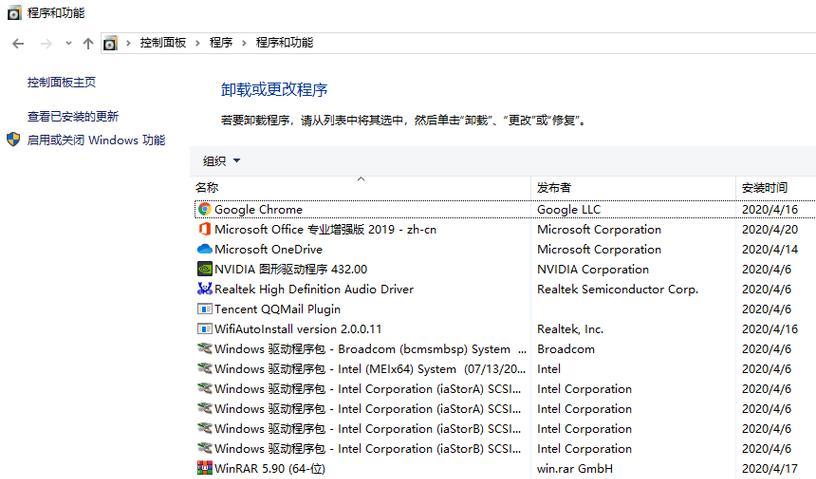The image size is (816, 479).
Task: Open 查看已安装的更新 link
Action: [73, 117]
